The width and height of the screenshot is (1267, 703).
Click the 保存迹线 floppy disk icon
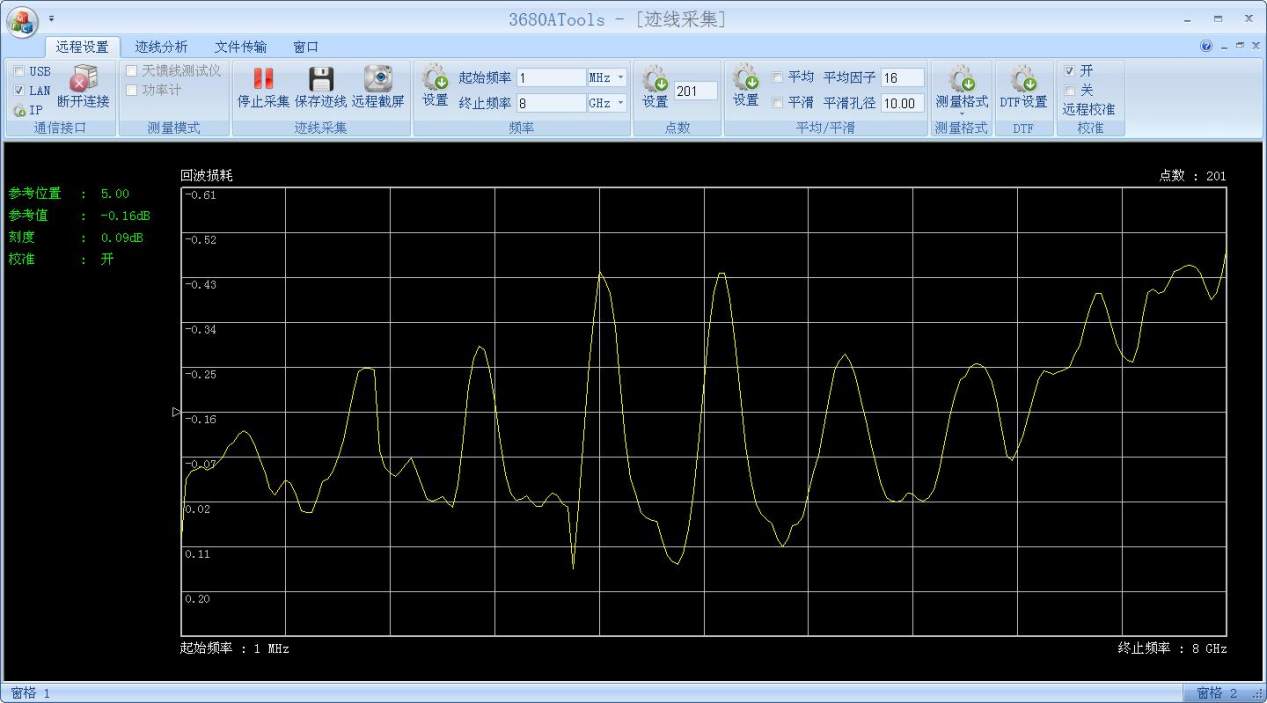(320, 79)
